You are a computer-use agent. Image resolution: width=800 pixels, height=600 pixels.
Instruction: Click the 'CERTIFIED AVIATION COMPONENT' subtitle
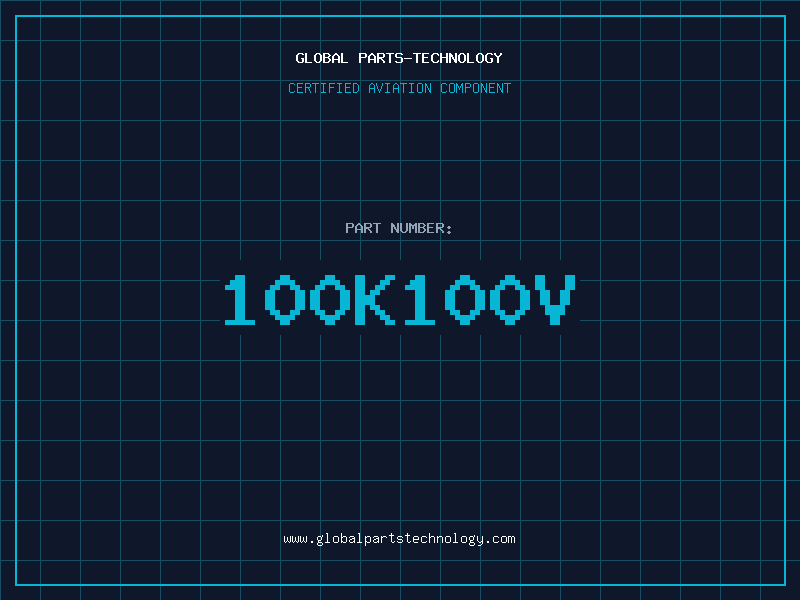coord(399,88)
